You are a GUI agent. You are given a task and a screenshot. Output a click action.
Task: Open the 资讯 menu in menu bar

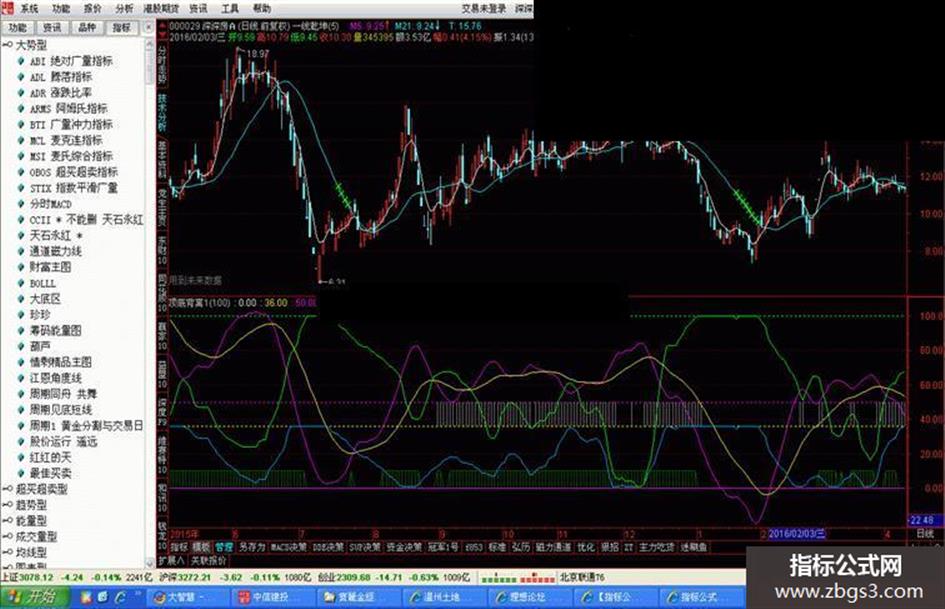[x=198, y=8]
